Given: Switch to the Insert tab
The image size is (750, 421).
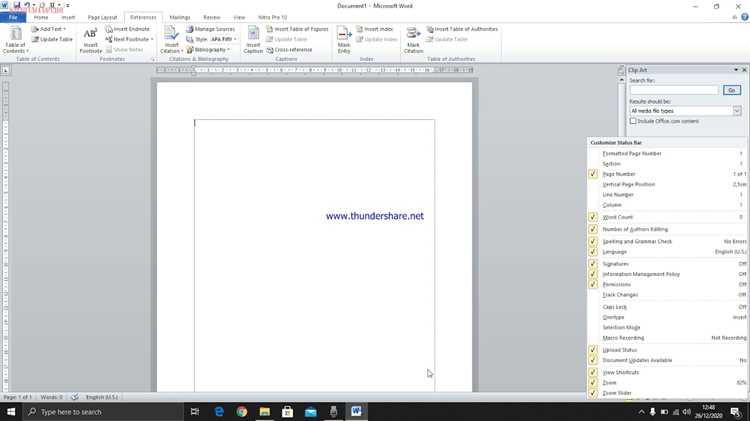Looking at the screenshot, I should pyautogui.click(x=68, y=17).
